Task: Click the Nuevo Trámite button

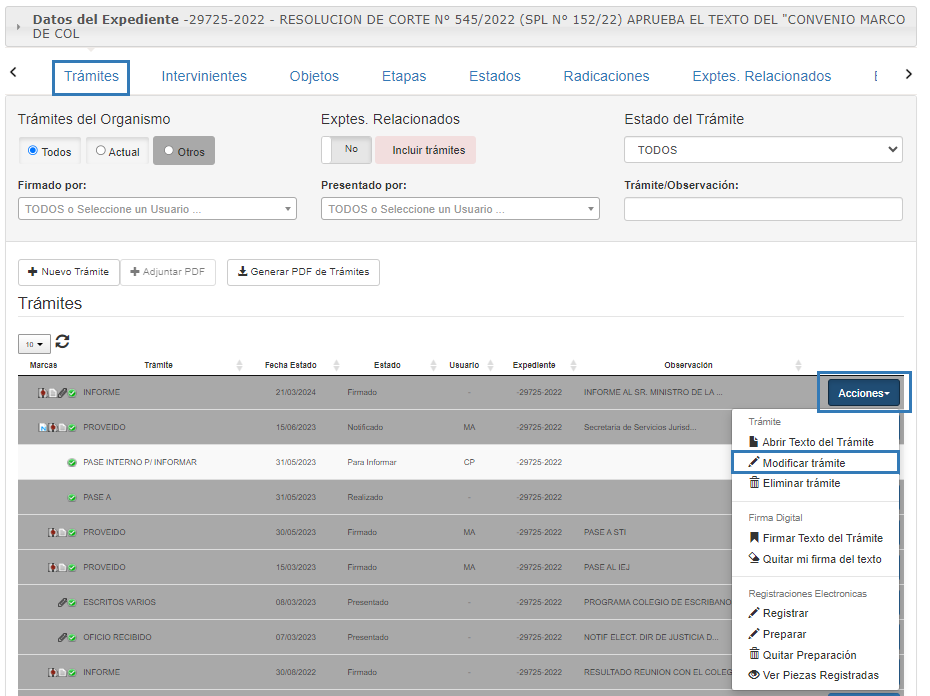Action: pyautogui.click(x=68, y=272)
